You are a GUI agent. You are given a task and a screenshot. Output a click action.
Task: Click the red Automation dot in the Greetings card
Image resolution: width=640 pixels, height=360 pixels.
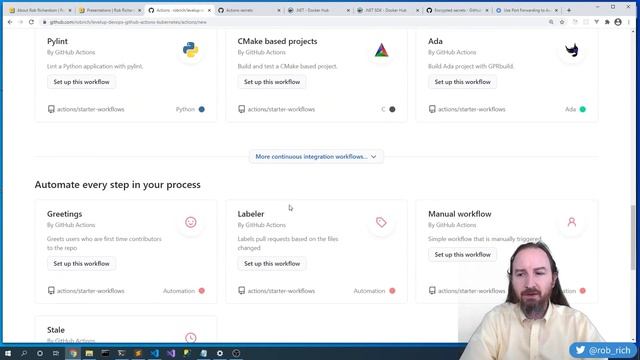click(202, 291)
